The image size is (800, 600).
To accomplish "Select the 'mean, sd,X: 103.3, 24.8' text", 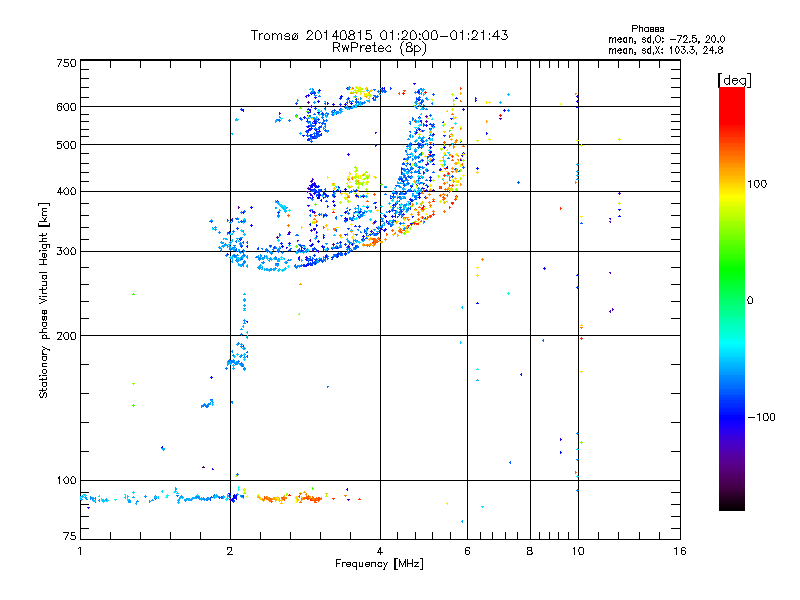I will pyautogui.click(x=665, y=50).
